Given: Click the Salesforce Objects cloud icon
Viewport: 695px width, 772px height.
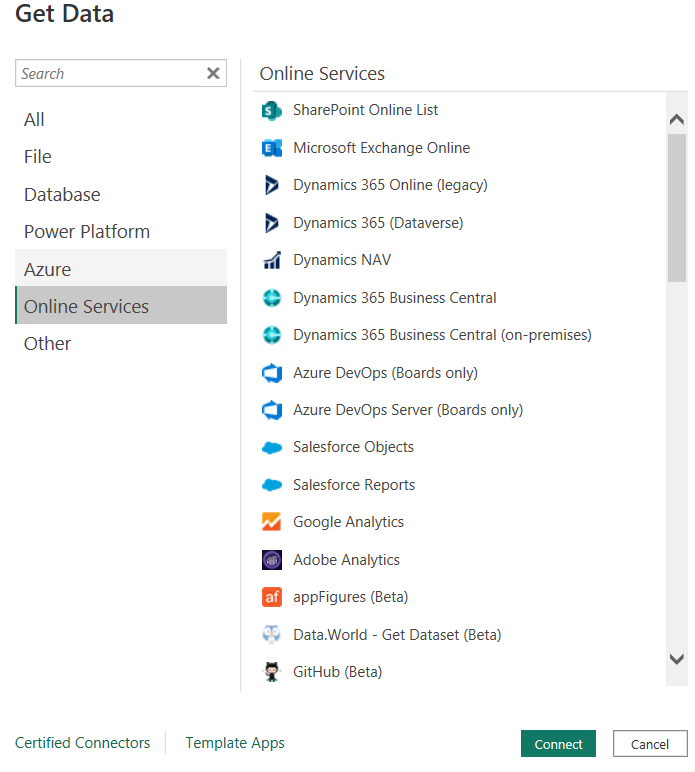Looking at the screenshot, I should [271, 448].
